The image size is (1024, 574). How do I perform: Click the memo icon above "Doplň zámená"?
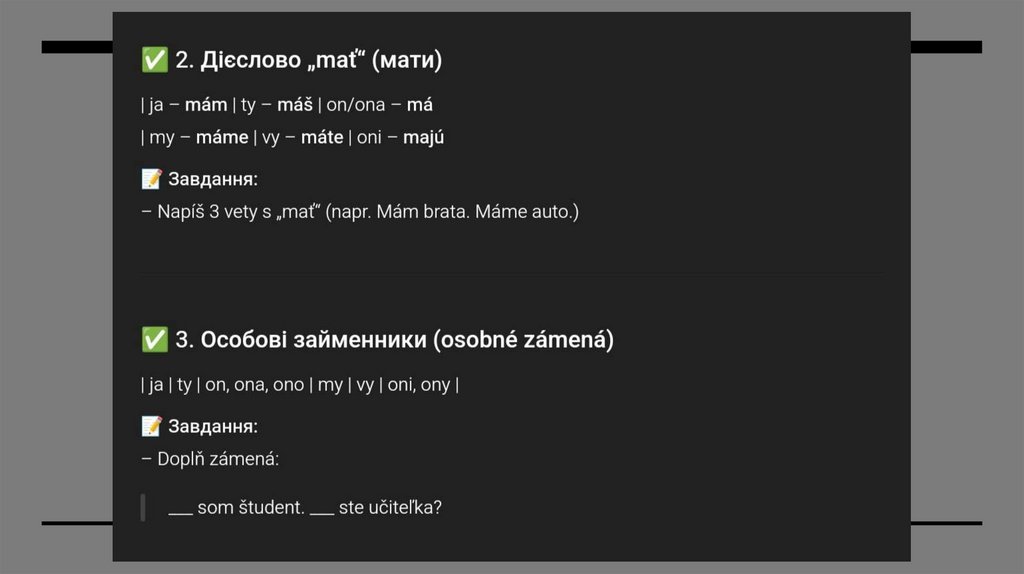pyautogui.click(x=152, y=426)
